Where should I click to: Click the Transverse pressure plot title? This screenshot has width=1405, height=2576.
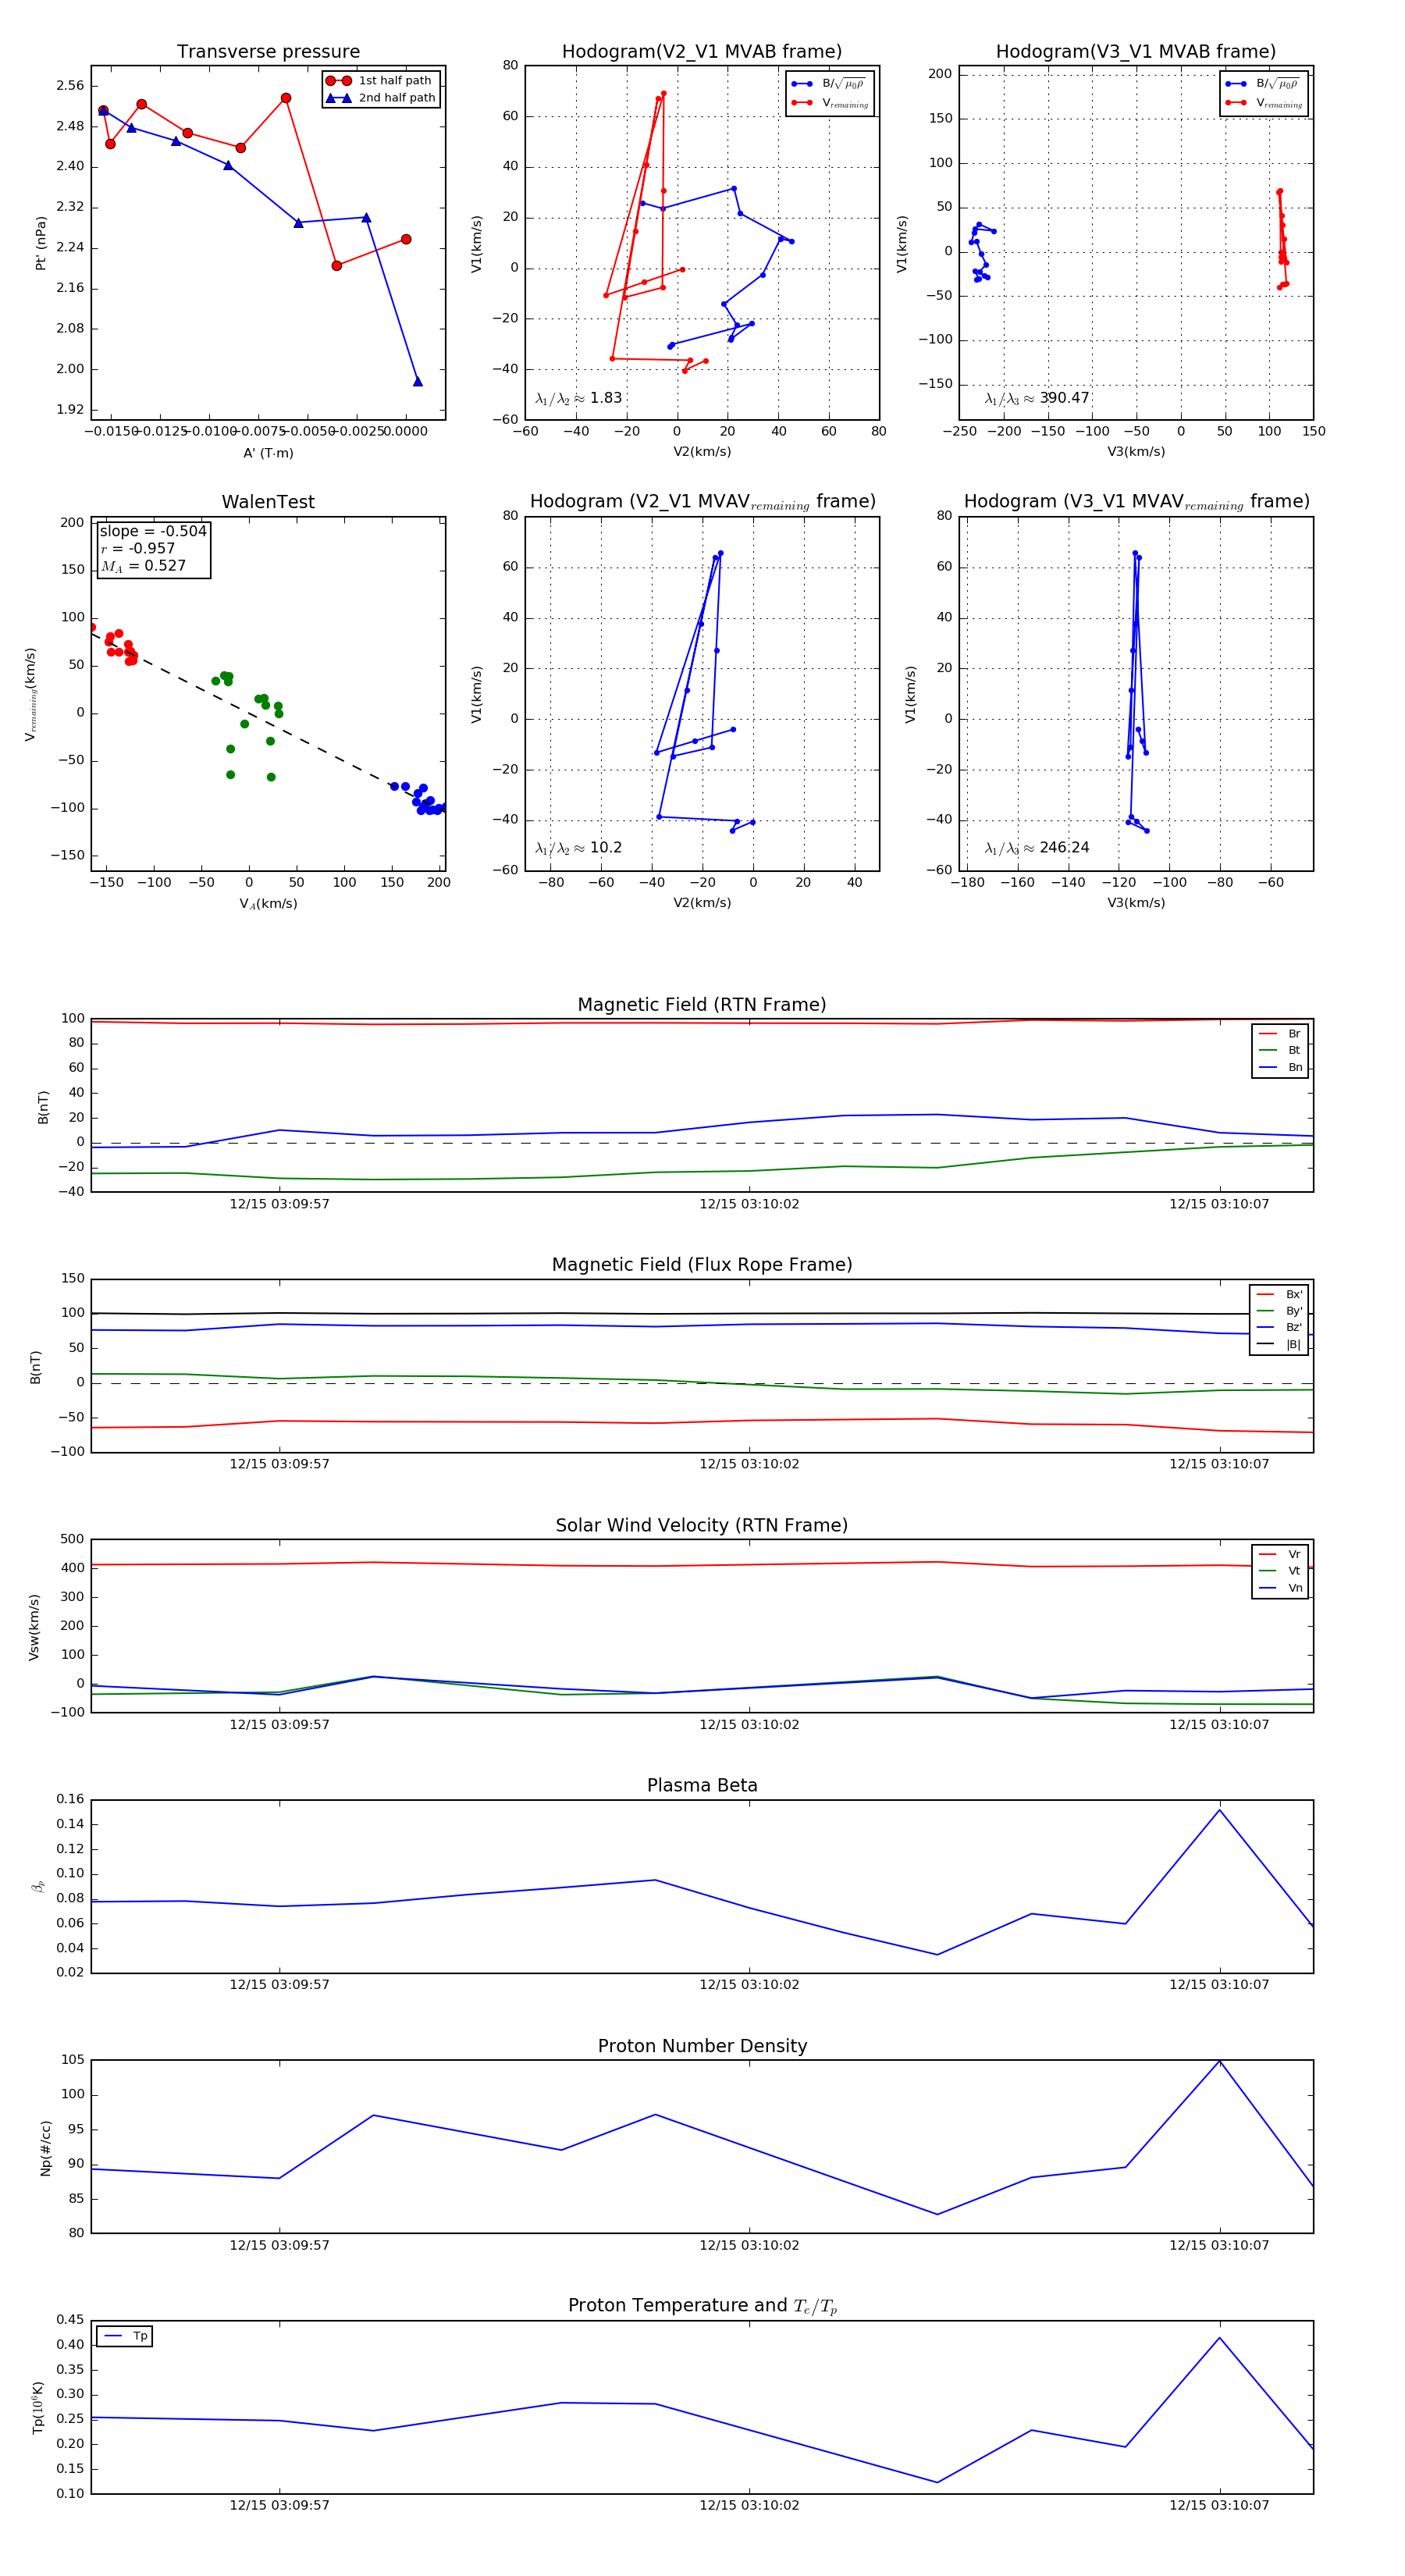click(268, 52)
